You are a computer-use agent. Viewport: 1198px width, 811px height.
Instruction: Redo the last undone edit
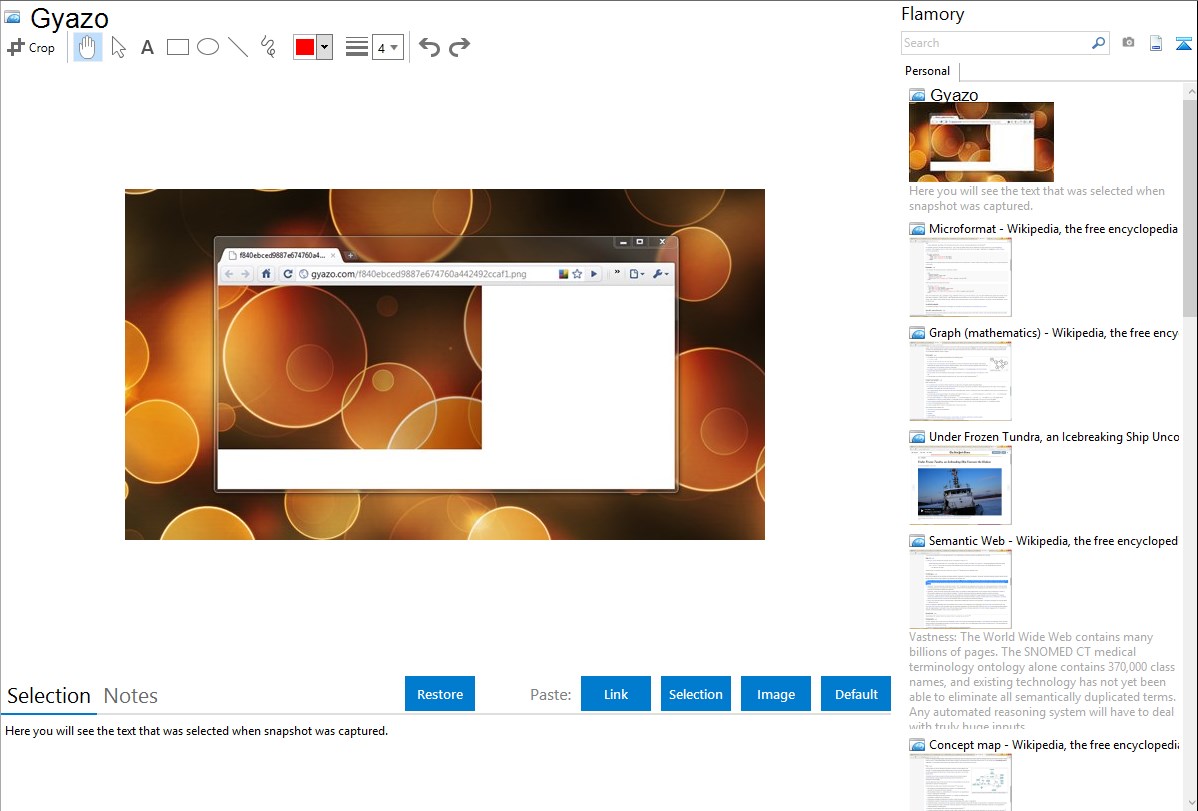pos(460,47)
